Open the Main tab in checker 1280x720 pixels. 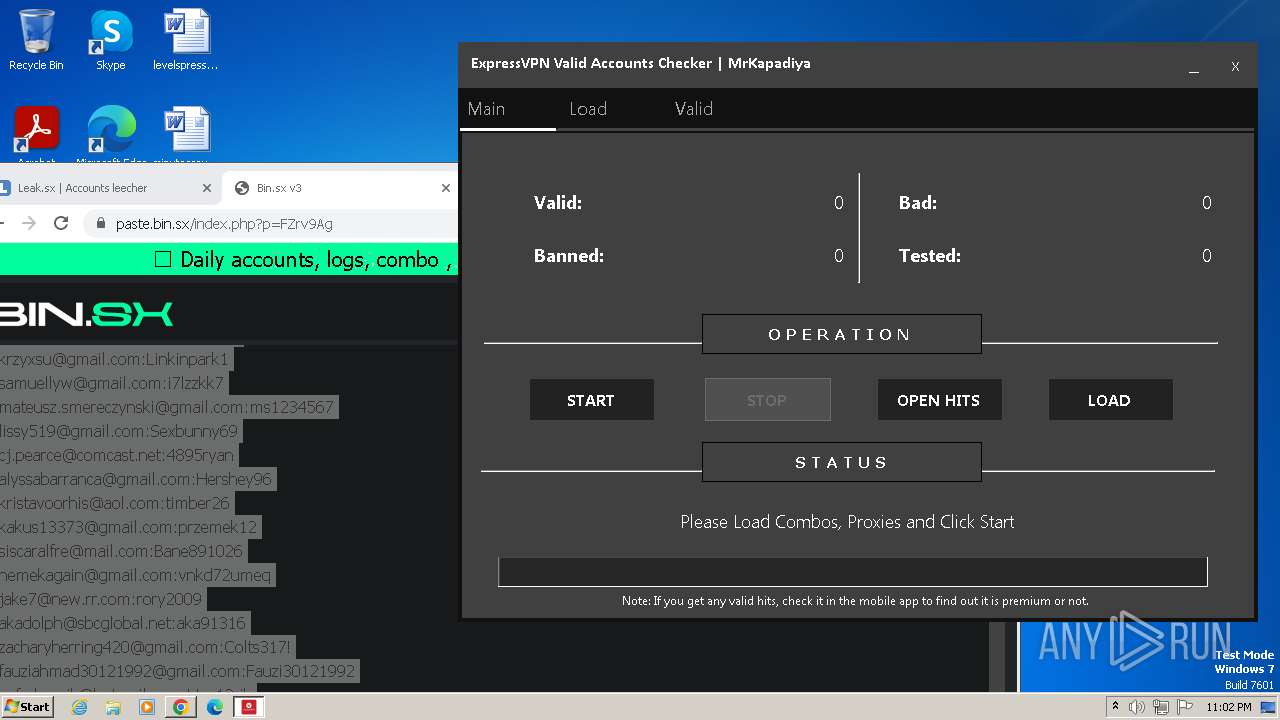click(486, 109)
